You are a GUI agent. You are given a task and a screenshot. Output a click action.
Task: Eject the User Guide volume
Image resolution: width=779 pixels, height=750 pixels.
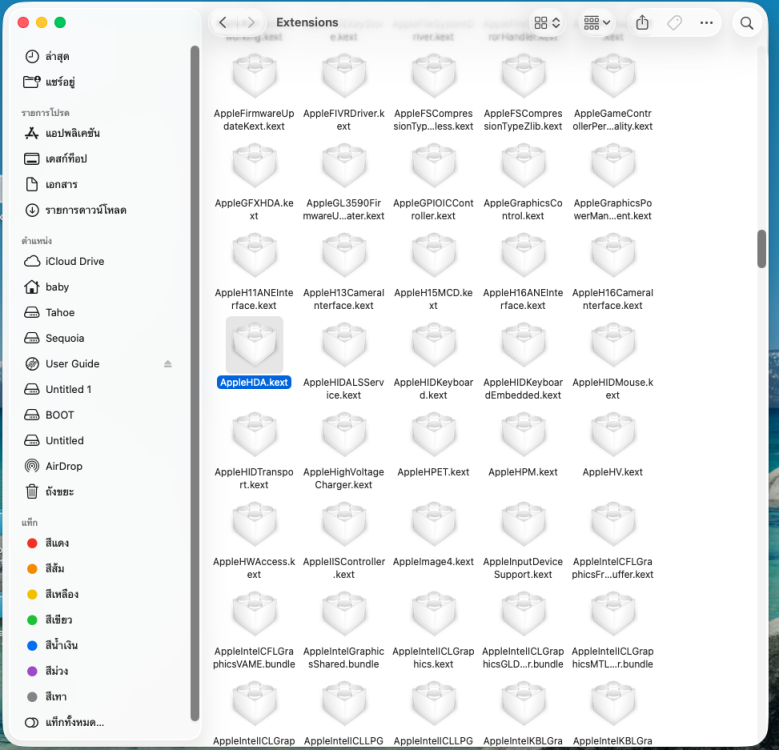(x=168, y=364)
